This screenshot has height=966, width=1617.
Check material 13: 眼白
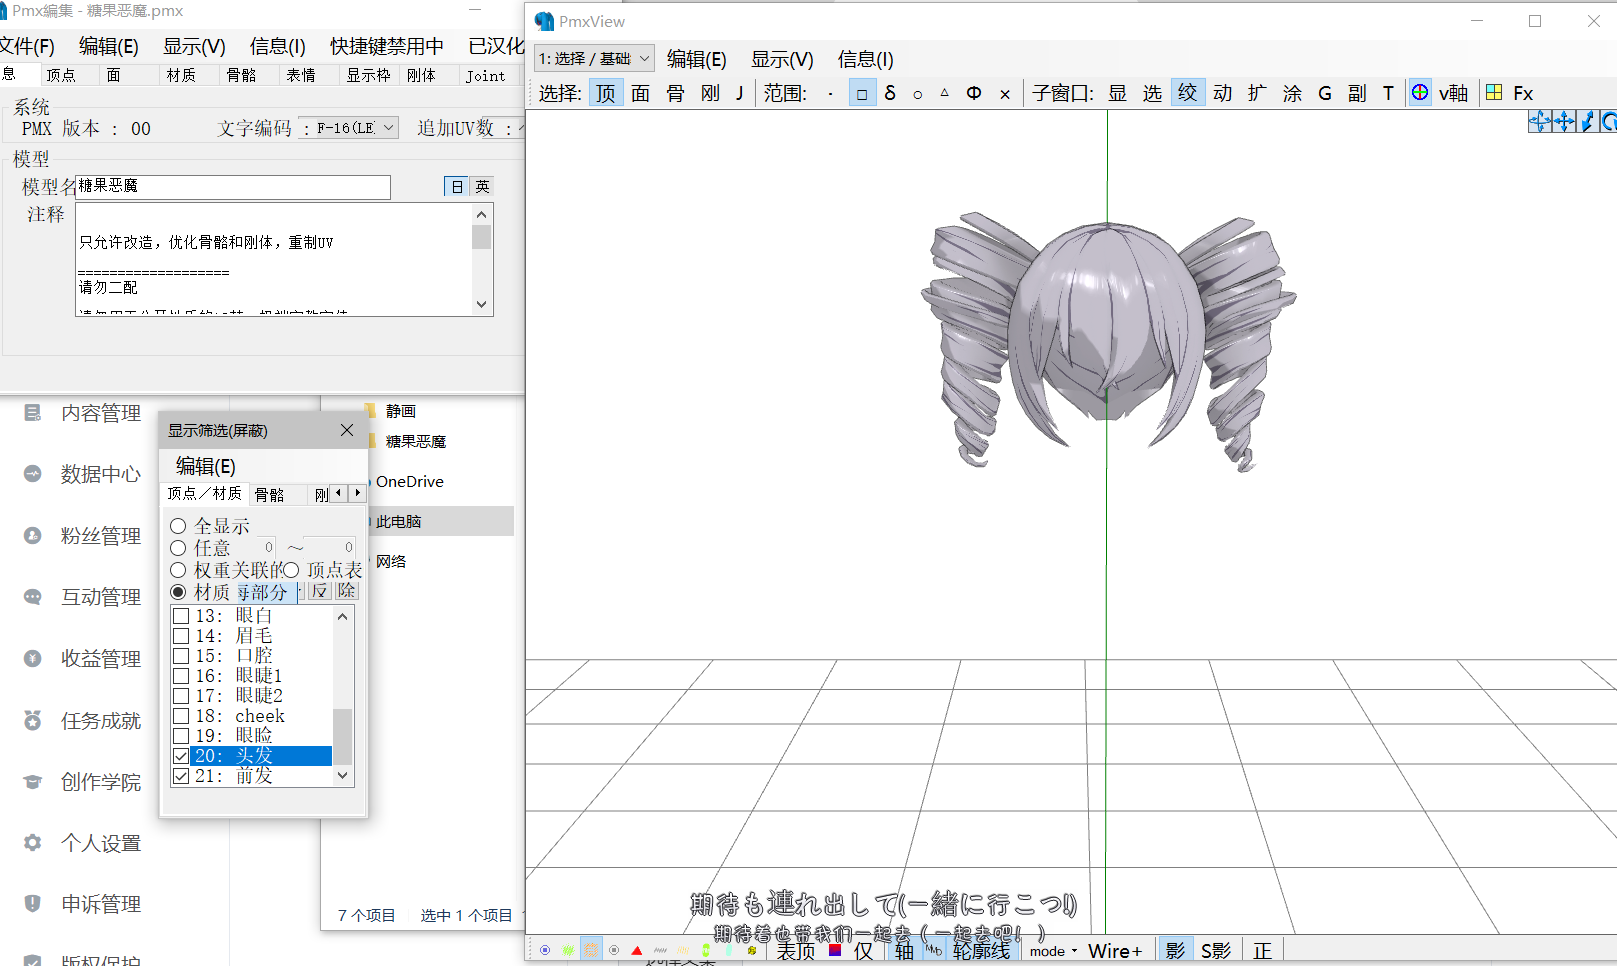pyautogui.click(x=181, y=616)
